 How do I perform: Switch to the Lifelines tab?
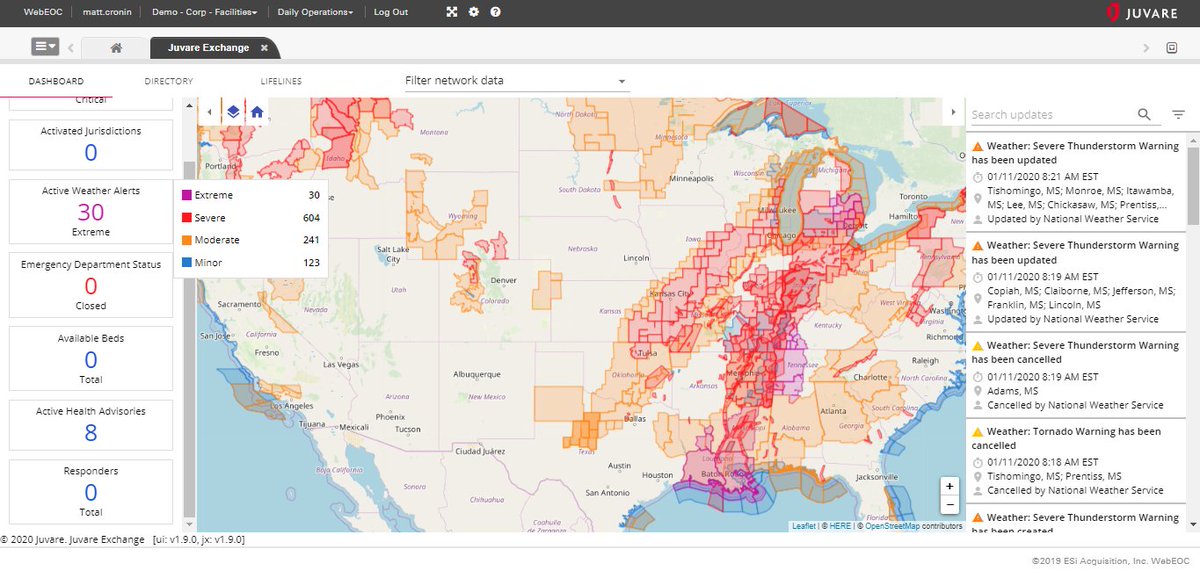tap(281, 81)
